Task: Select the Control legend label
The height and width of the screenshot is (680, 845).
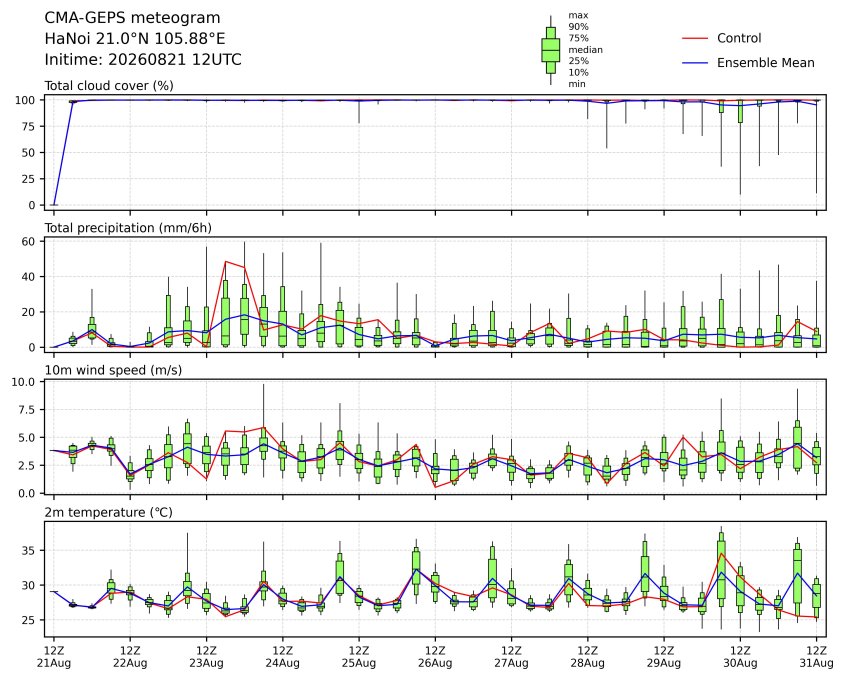Action: click(x=739, y=38)
